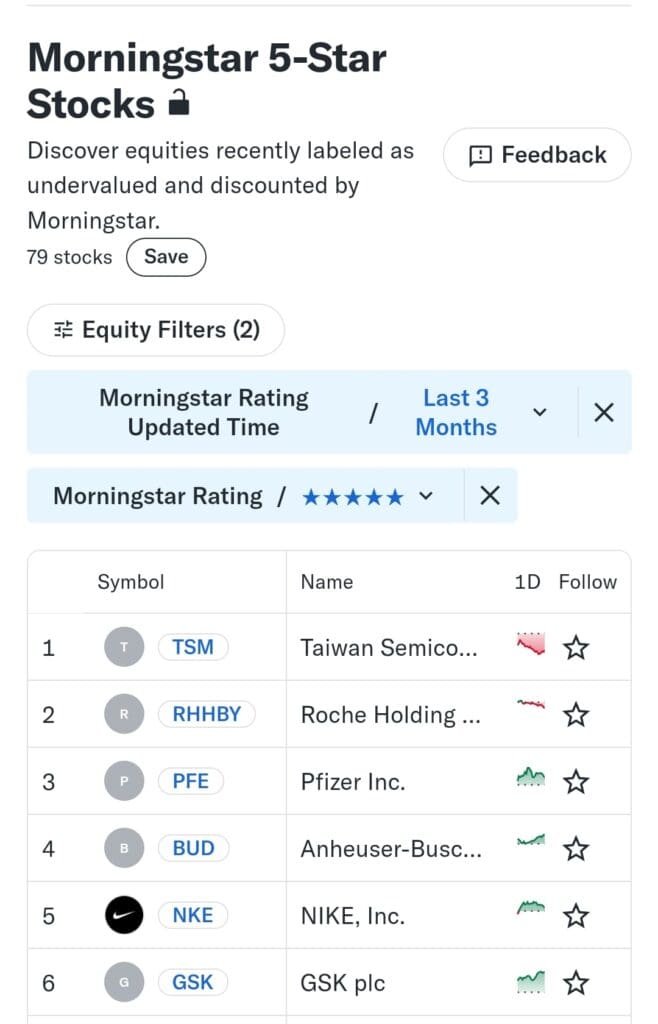The height and width of the screenshot is (1024, 658).
Task: Sort by the Name column header
Action: (327, 582)
